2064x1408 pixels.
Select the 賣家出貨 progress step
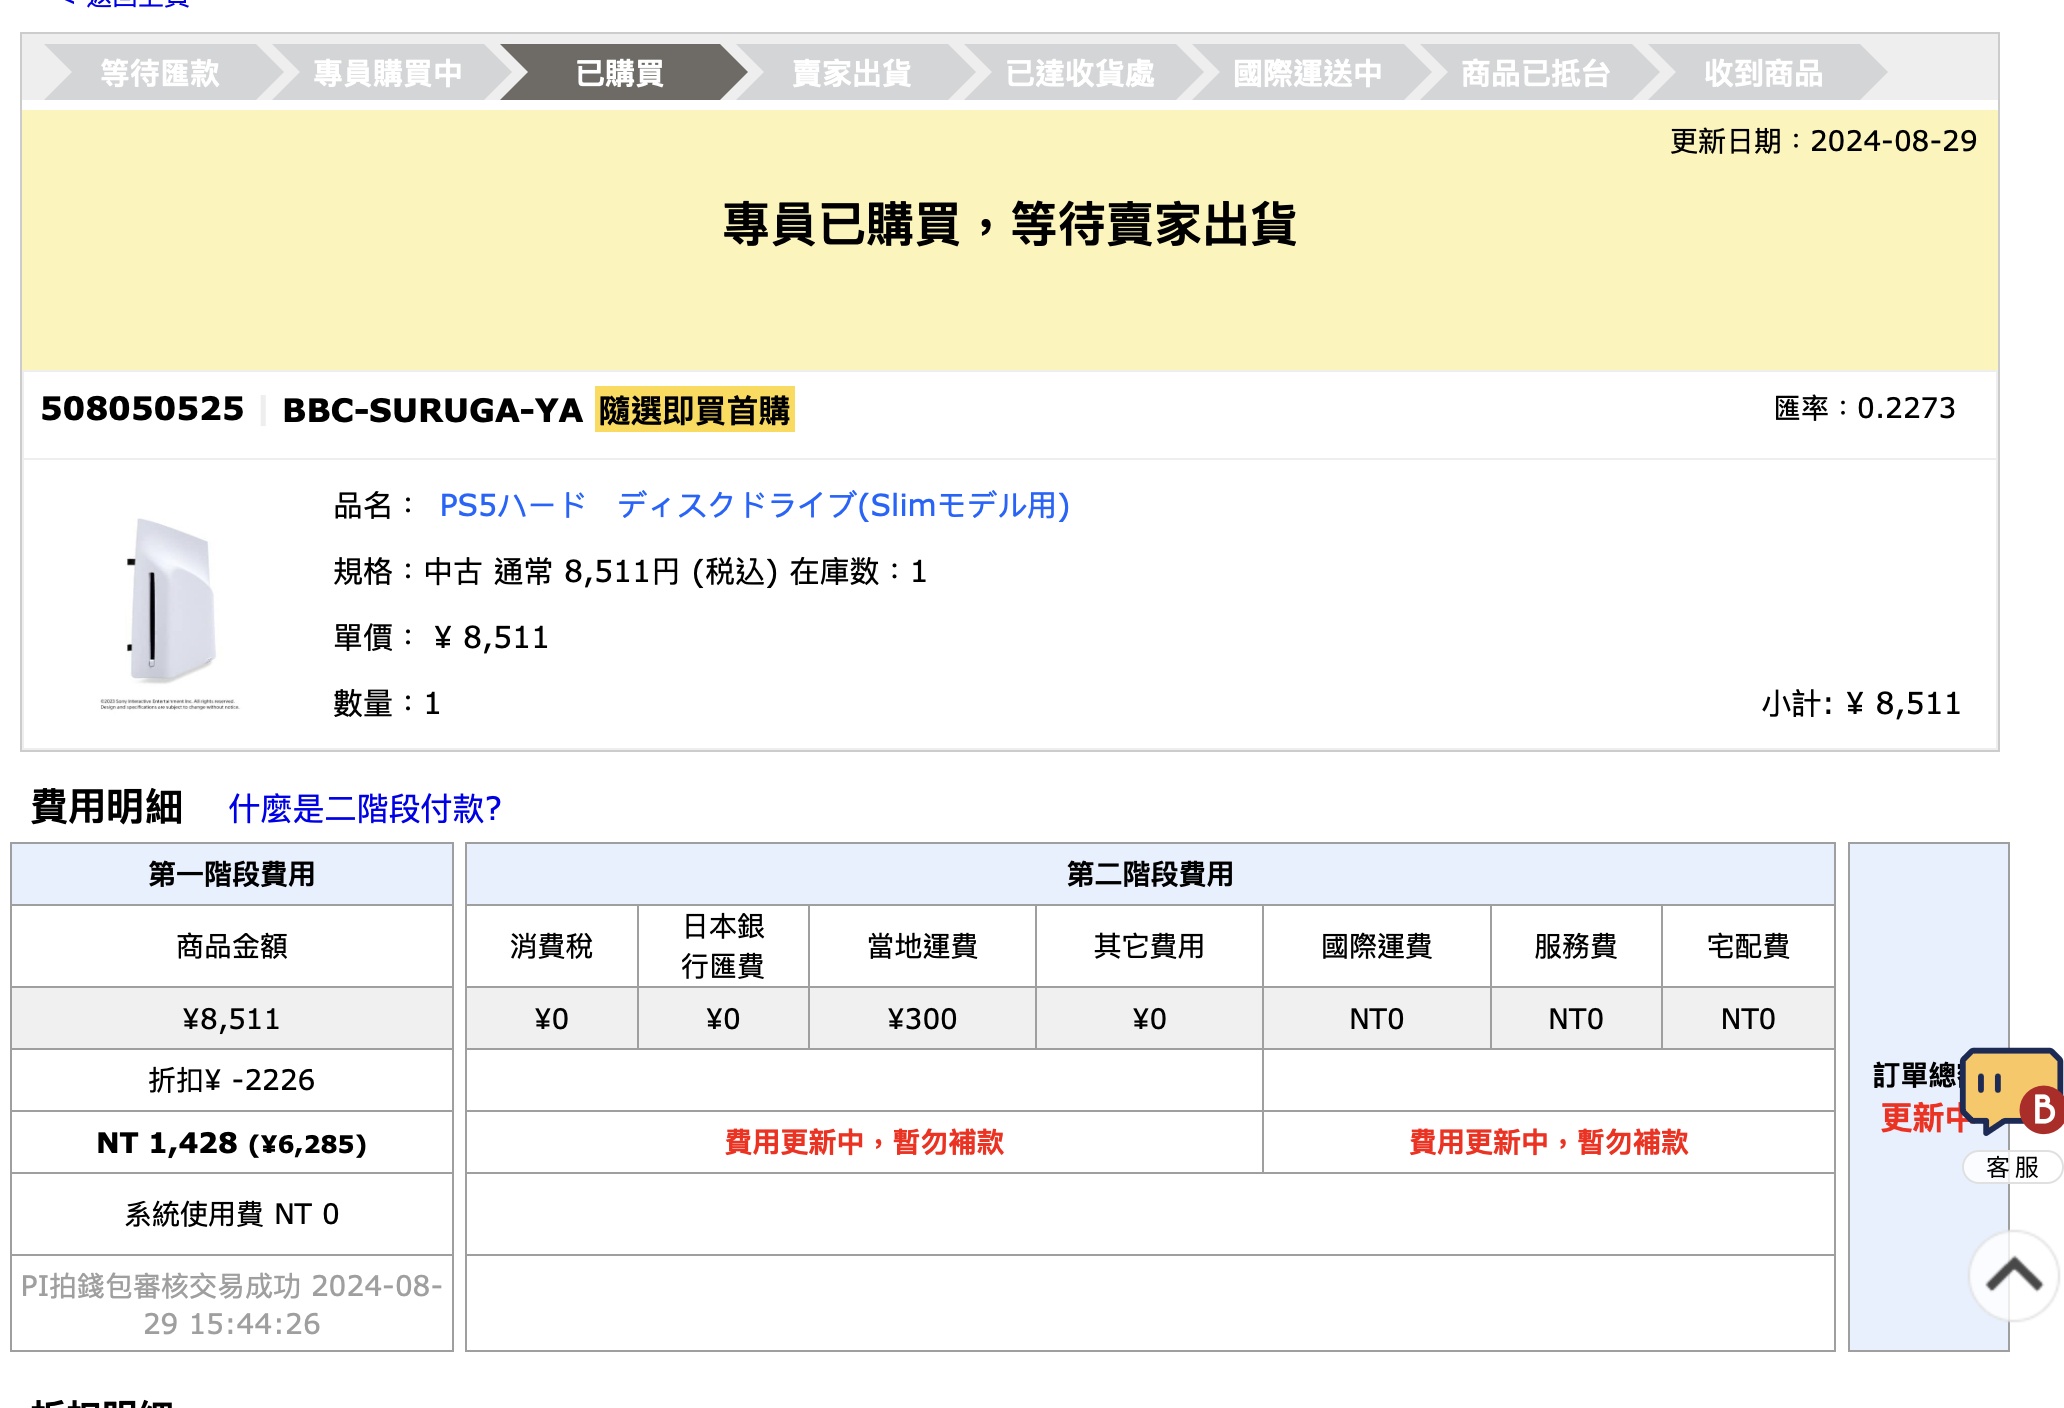click(x=851, y=73)
